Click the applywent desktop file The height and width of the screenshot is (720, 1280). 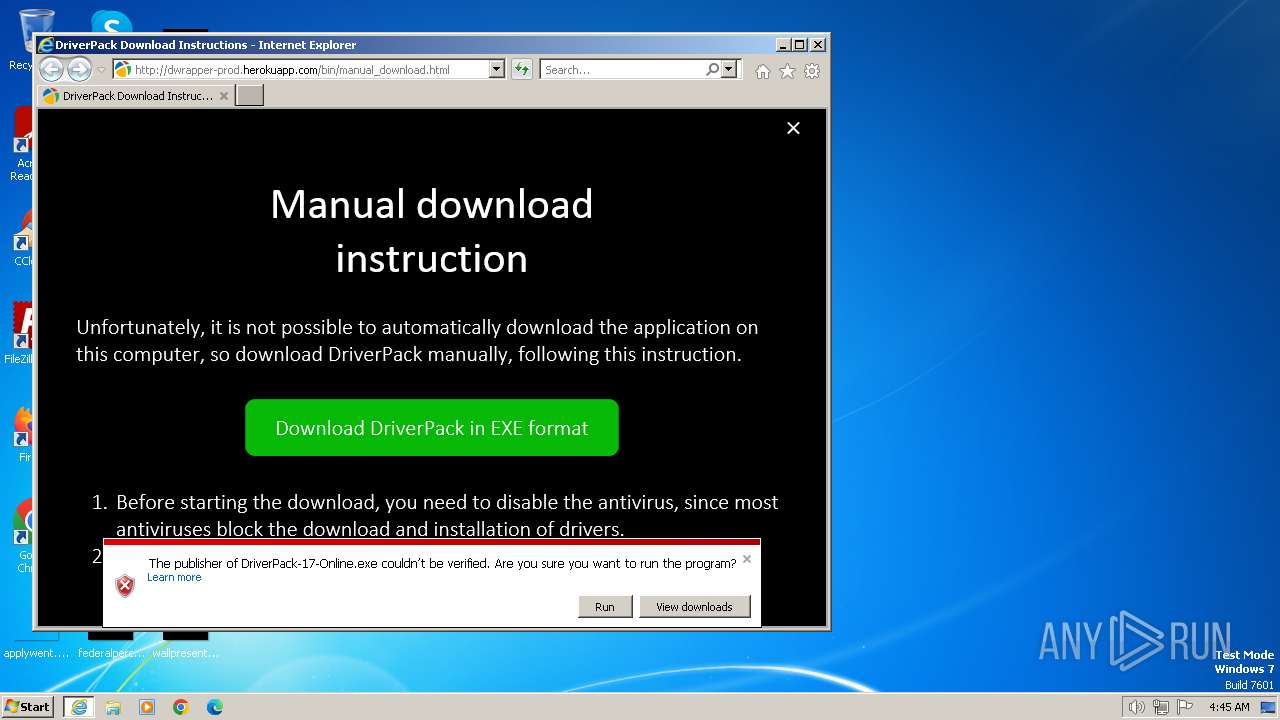36,645
